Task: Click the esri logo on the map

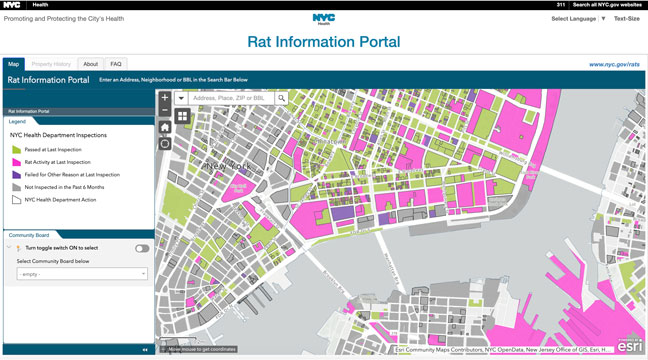Action: click(630, 346)
